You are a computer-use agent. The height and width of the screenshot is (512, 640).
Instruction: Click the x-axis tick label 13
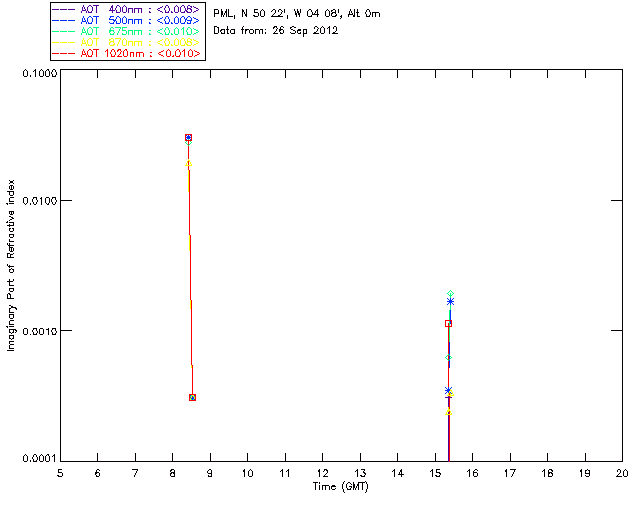pos(360,473)
